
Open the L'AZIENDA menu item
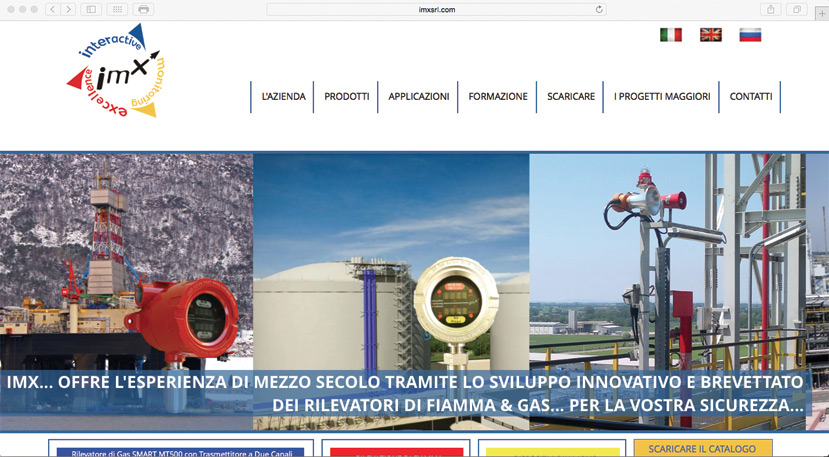[x=283, y=97]
